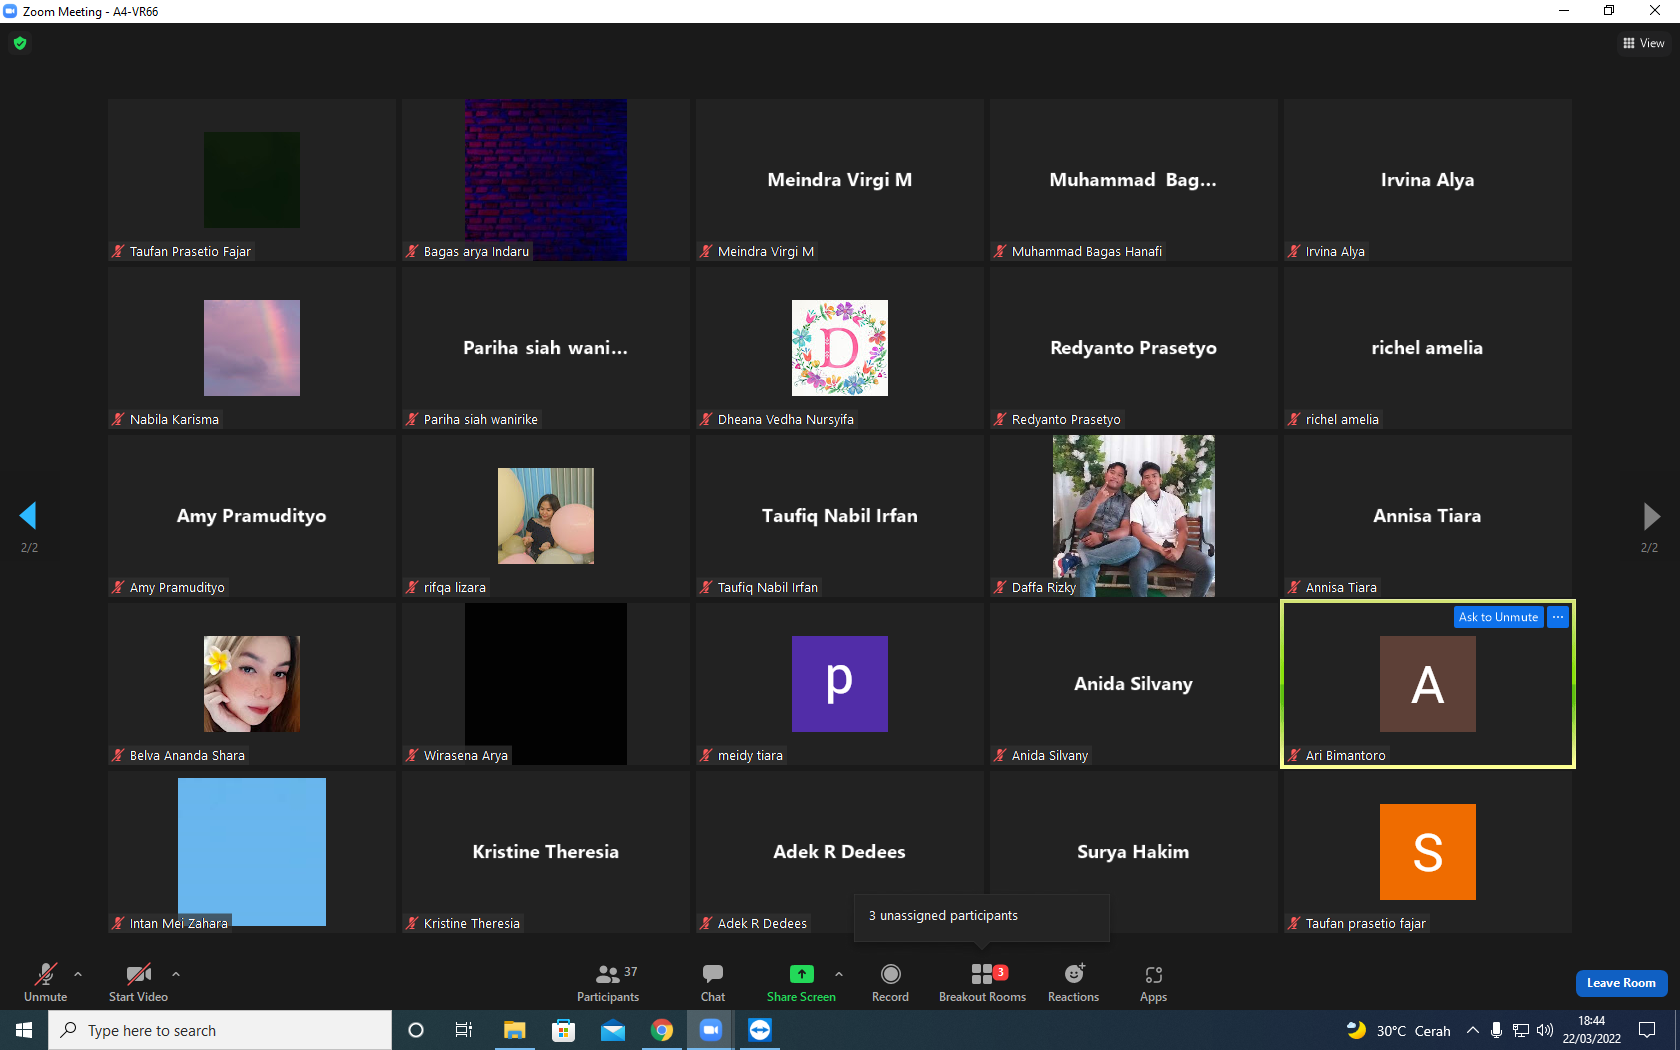This screenshot has height=1050, width=1680.
Task: Expand video options arrow beside Start Video
Action: point(176,973)
